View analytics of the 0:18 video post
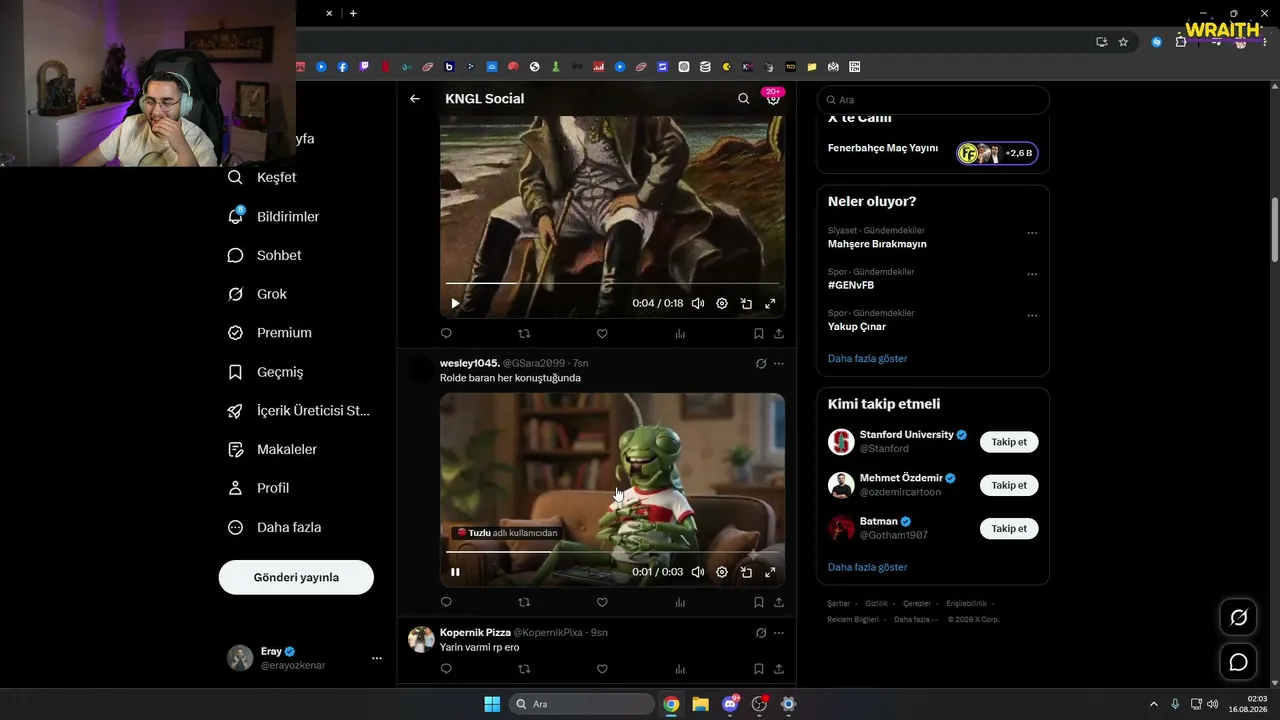The image size is (1280, 720). (x=680, y=334)
